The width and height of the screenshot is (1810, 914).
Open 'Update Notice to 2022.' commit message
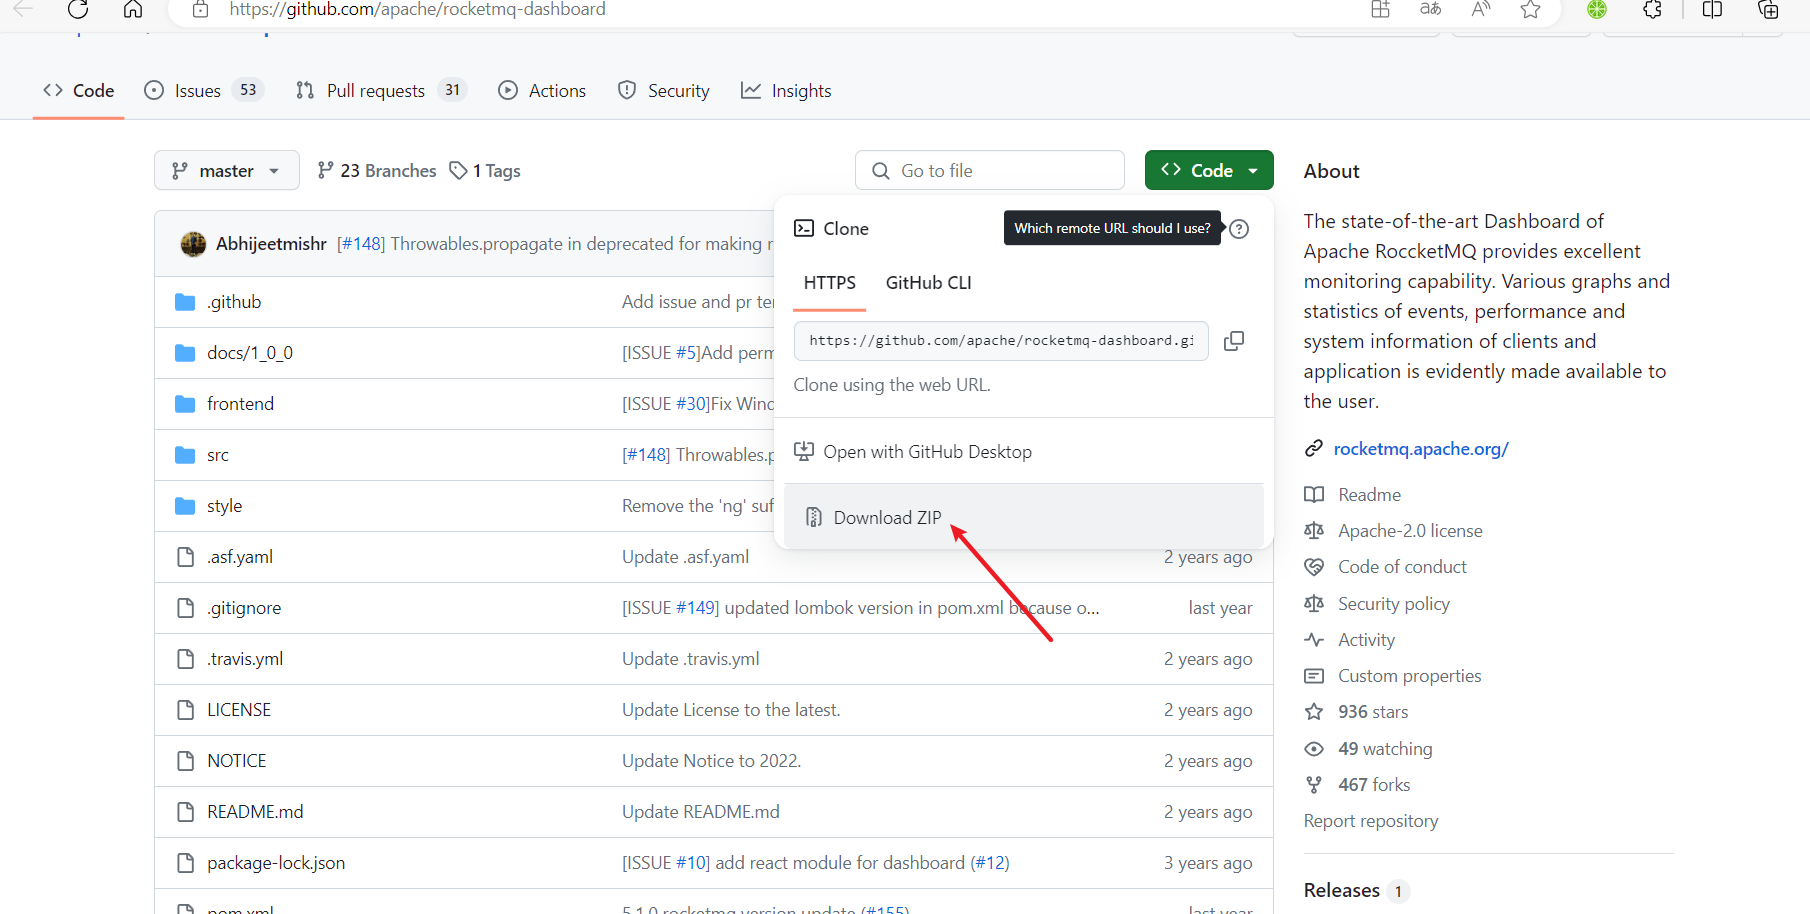coord(711,761)
